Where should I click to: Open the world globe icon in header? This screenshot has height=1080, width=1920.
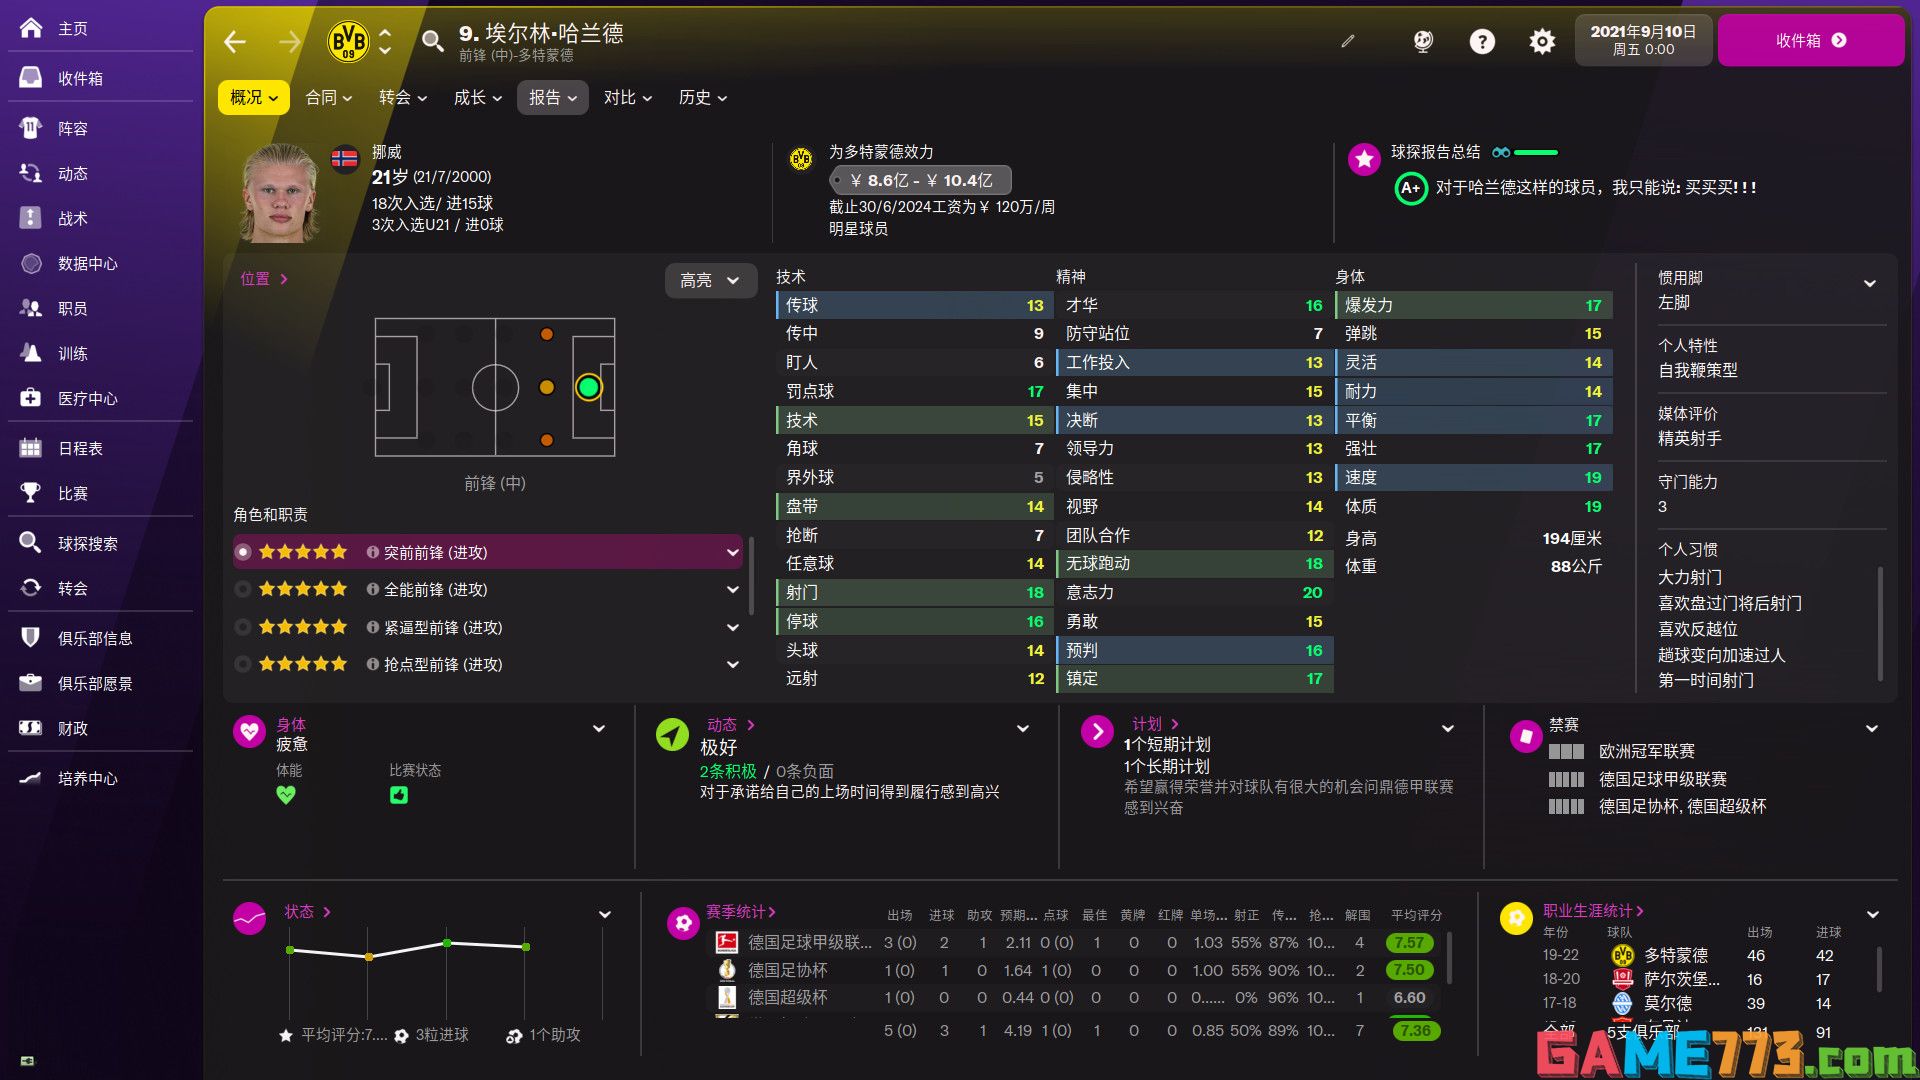1422,42
